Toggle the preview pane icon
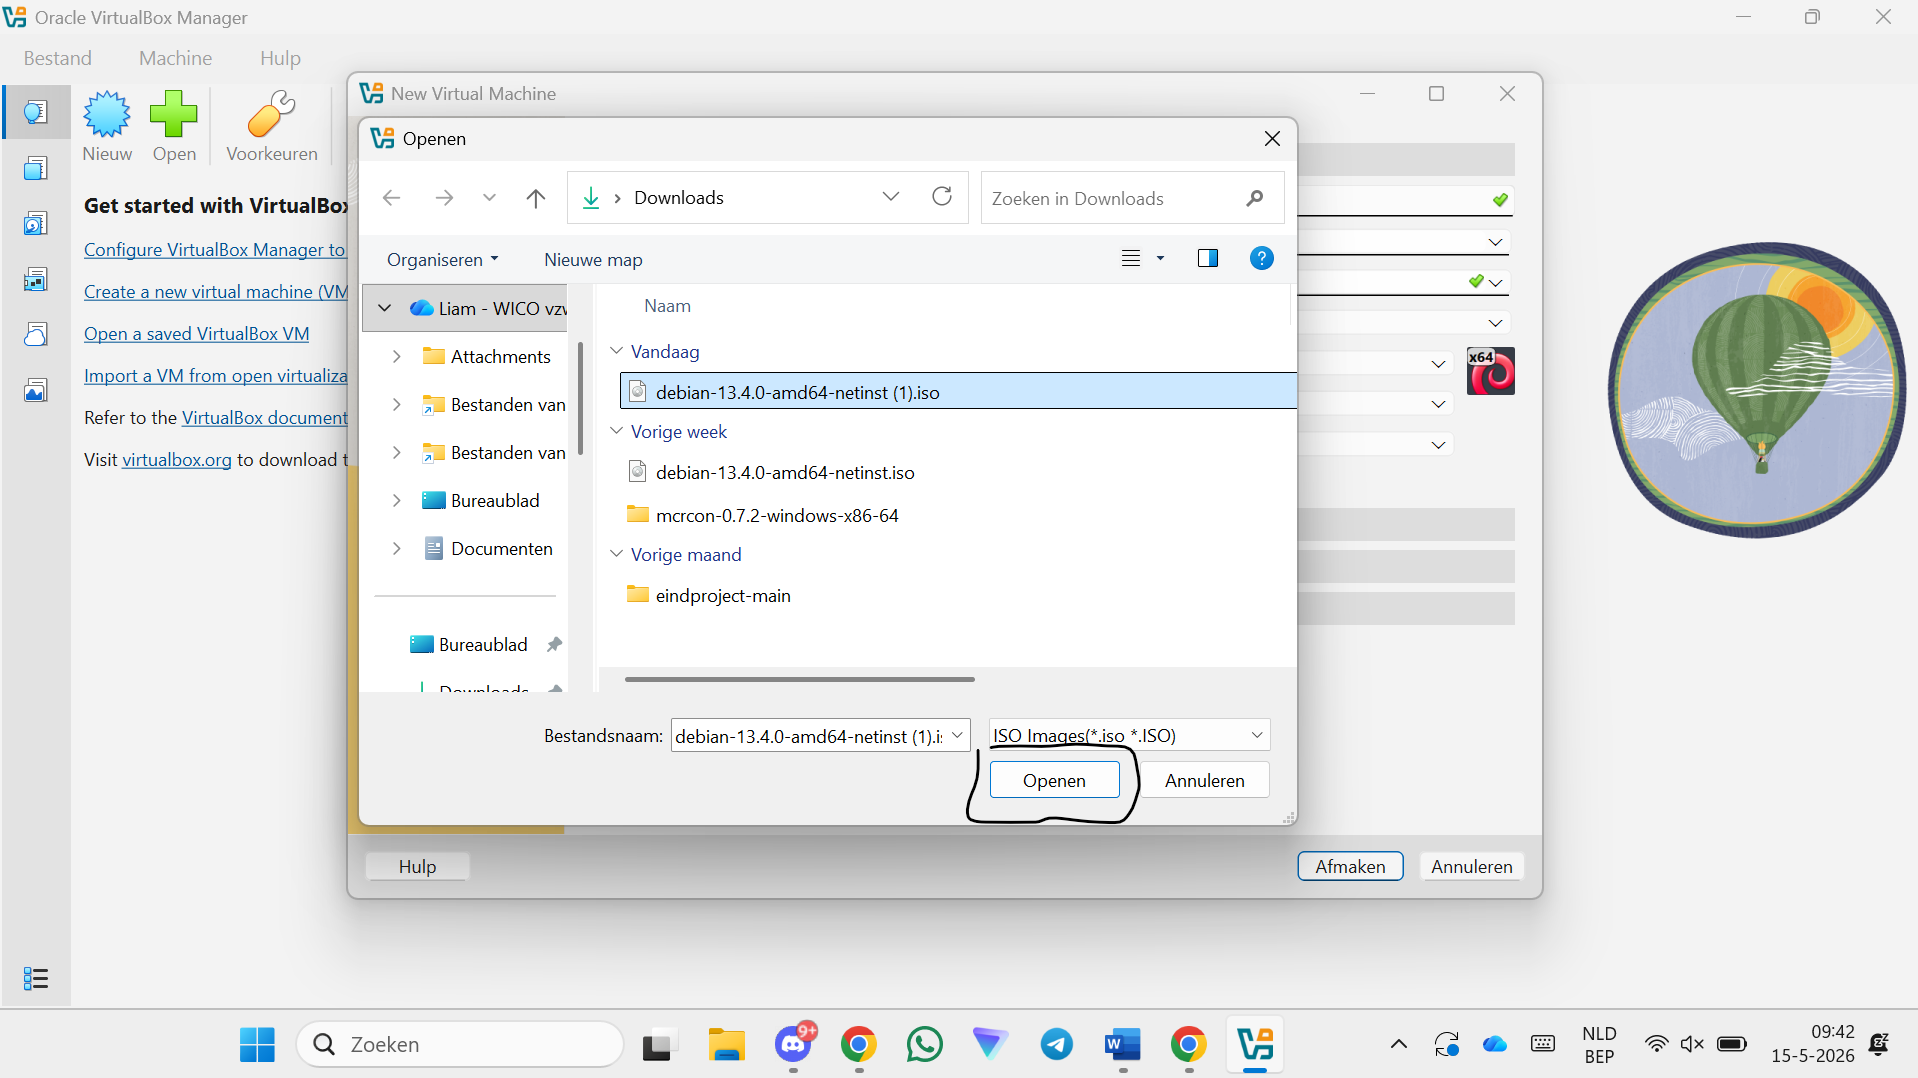 pos(1208,259)
